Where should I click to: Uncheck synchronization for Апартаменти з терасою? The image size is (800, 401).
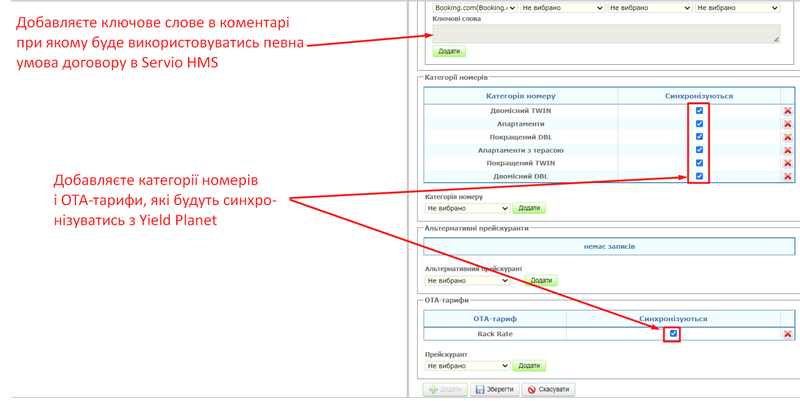699,150
